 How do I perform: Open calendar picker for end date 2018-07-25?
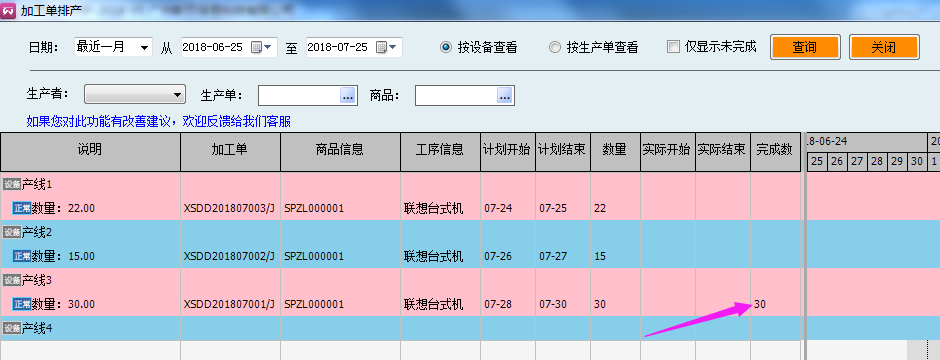386,47
